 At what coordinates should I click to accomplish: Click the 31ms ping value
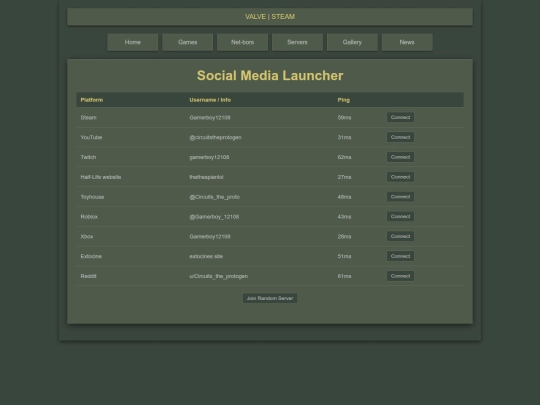pos(344,137)
